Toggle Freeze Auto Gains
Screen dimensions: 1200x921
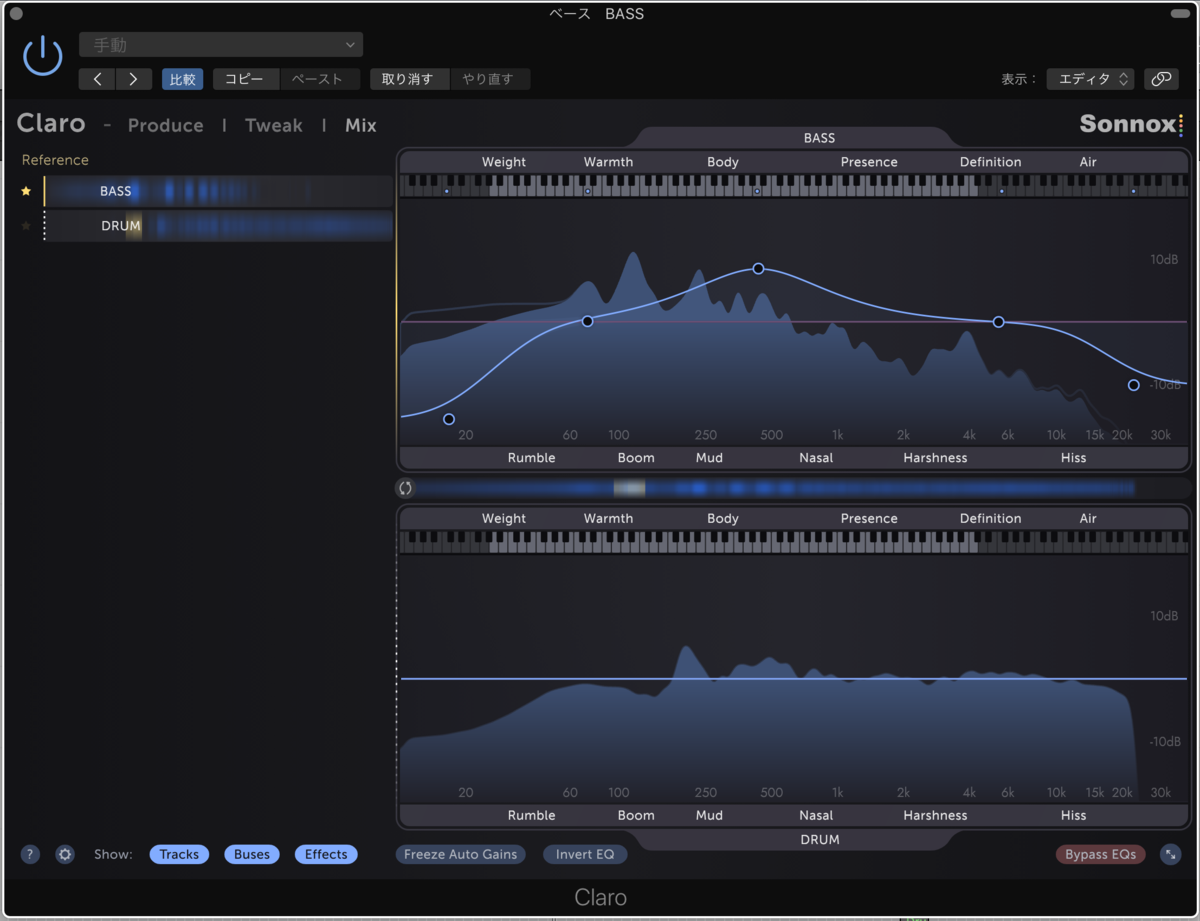460,854
